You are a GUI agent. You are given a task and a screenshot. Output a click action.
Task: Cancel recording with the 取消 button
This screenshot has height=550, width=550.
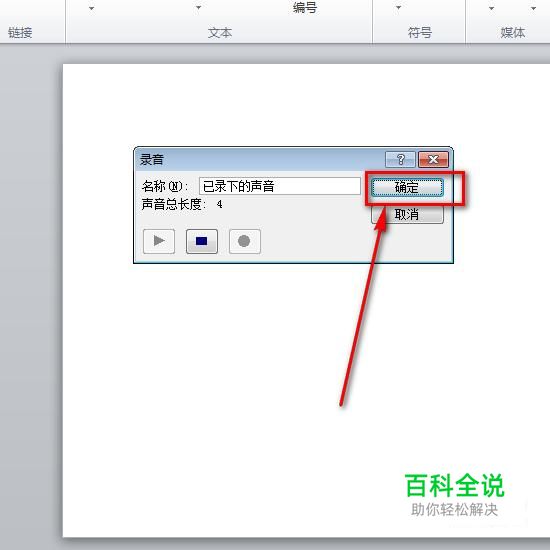tap(407, 214)
